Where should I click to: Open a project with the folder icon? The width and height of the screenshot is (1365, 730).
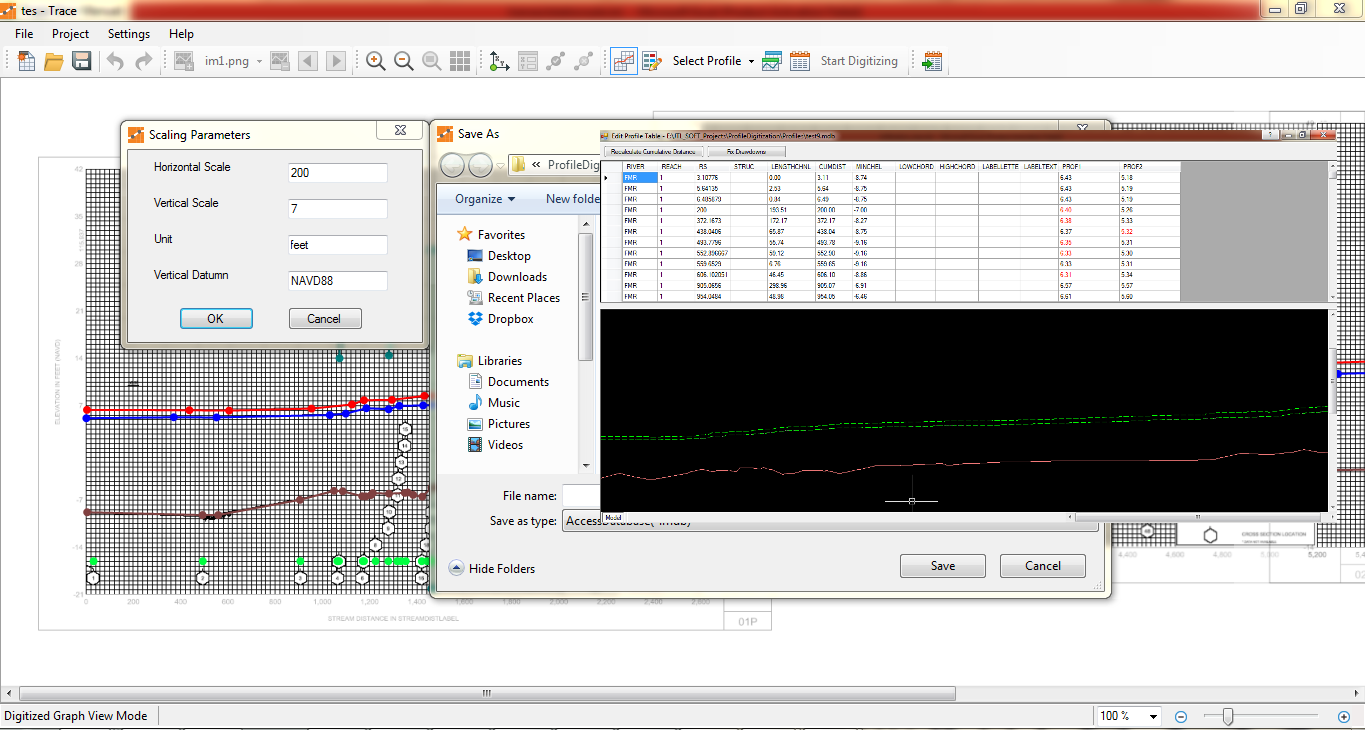(54, 61)
